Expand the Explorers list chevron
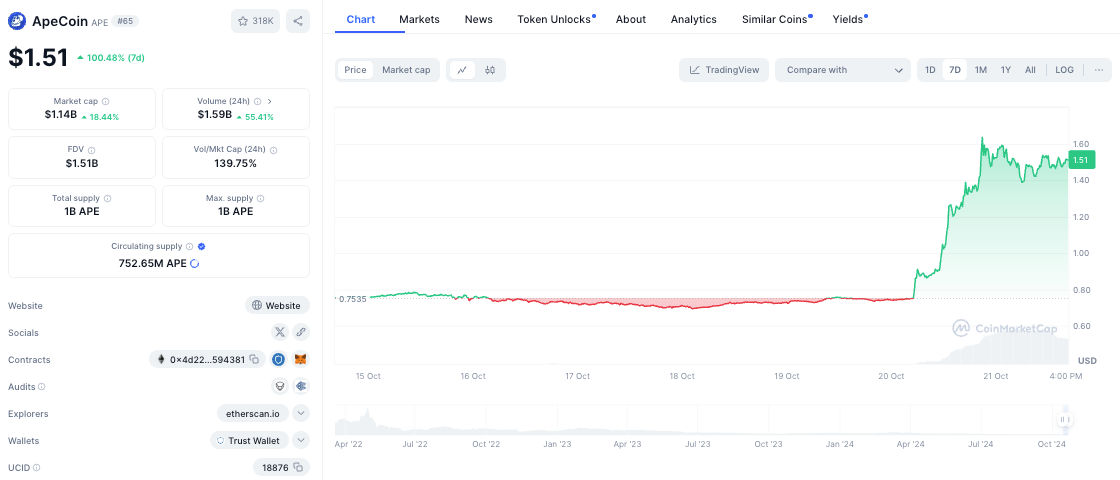Image resolution: width=1120 pixels, height=480 pixels. (x=301, y=413)
